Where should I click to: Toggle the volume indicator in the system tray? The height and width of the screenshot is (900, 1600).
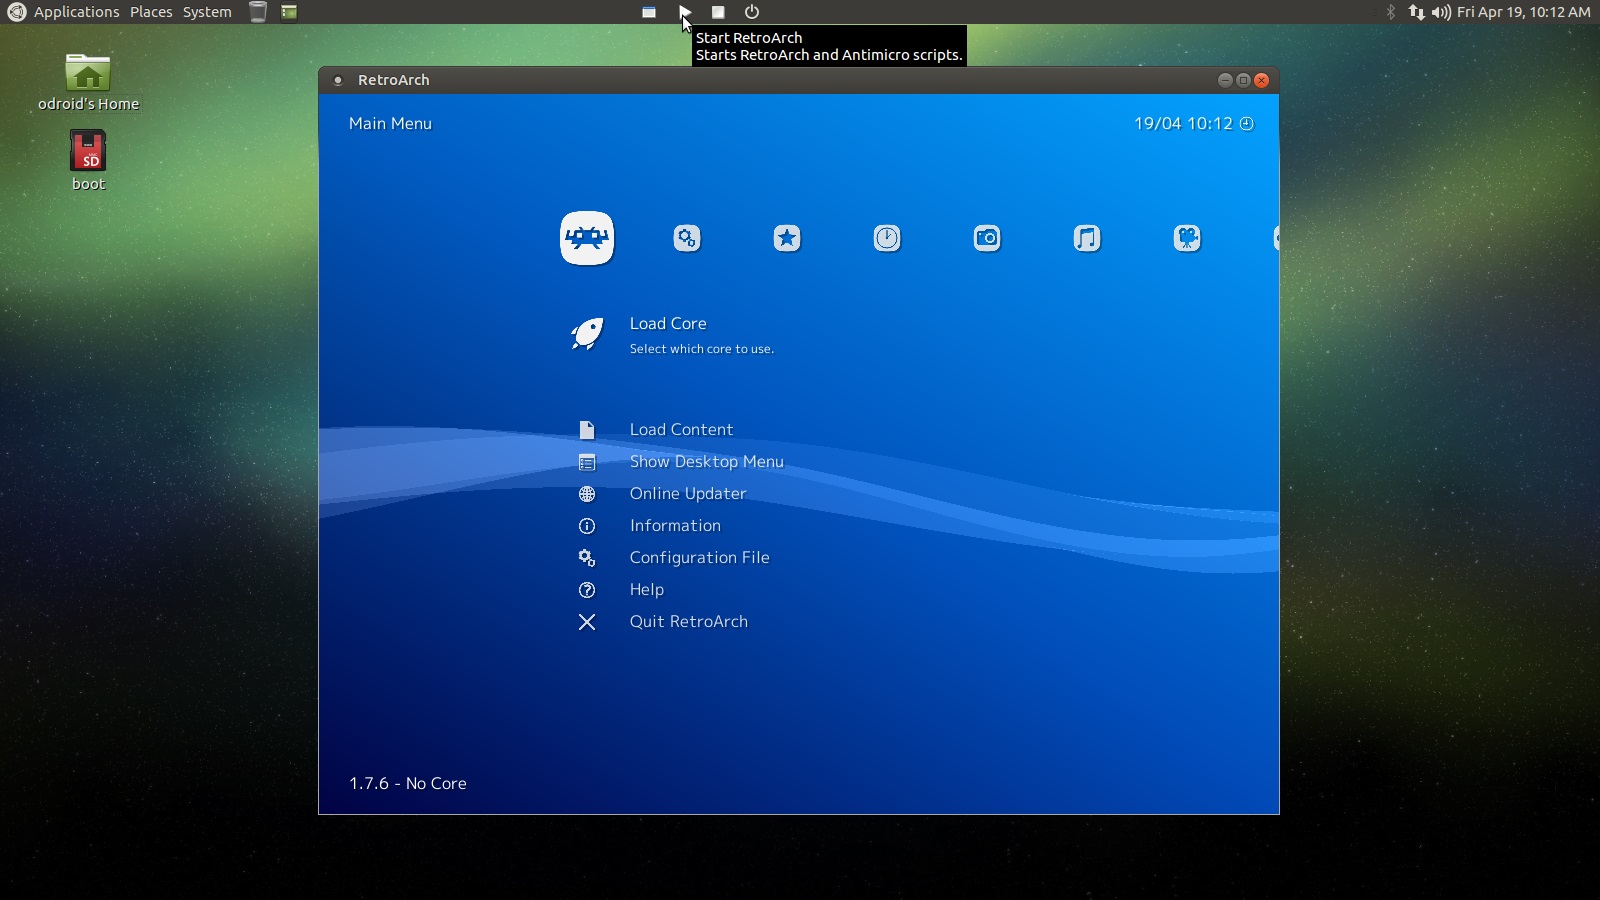pos(1440,12)
